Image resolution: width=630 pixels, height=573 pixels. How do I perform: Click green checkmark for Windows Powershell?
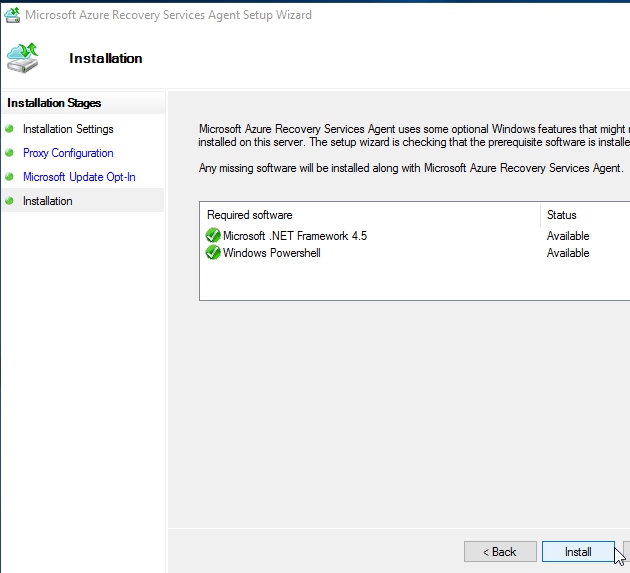213,253
